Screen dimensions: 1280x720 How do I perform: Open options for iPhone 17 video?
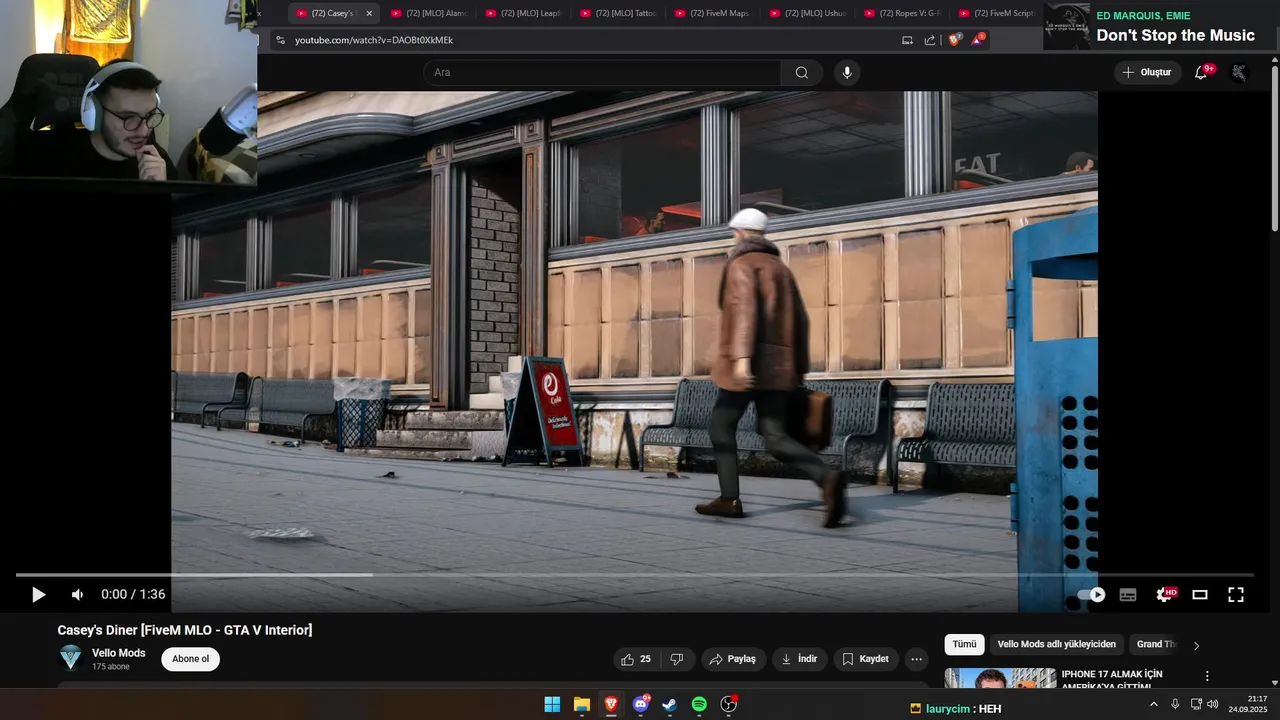pos(1207,676)
